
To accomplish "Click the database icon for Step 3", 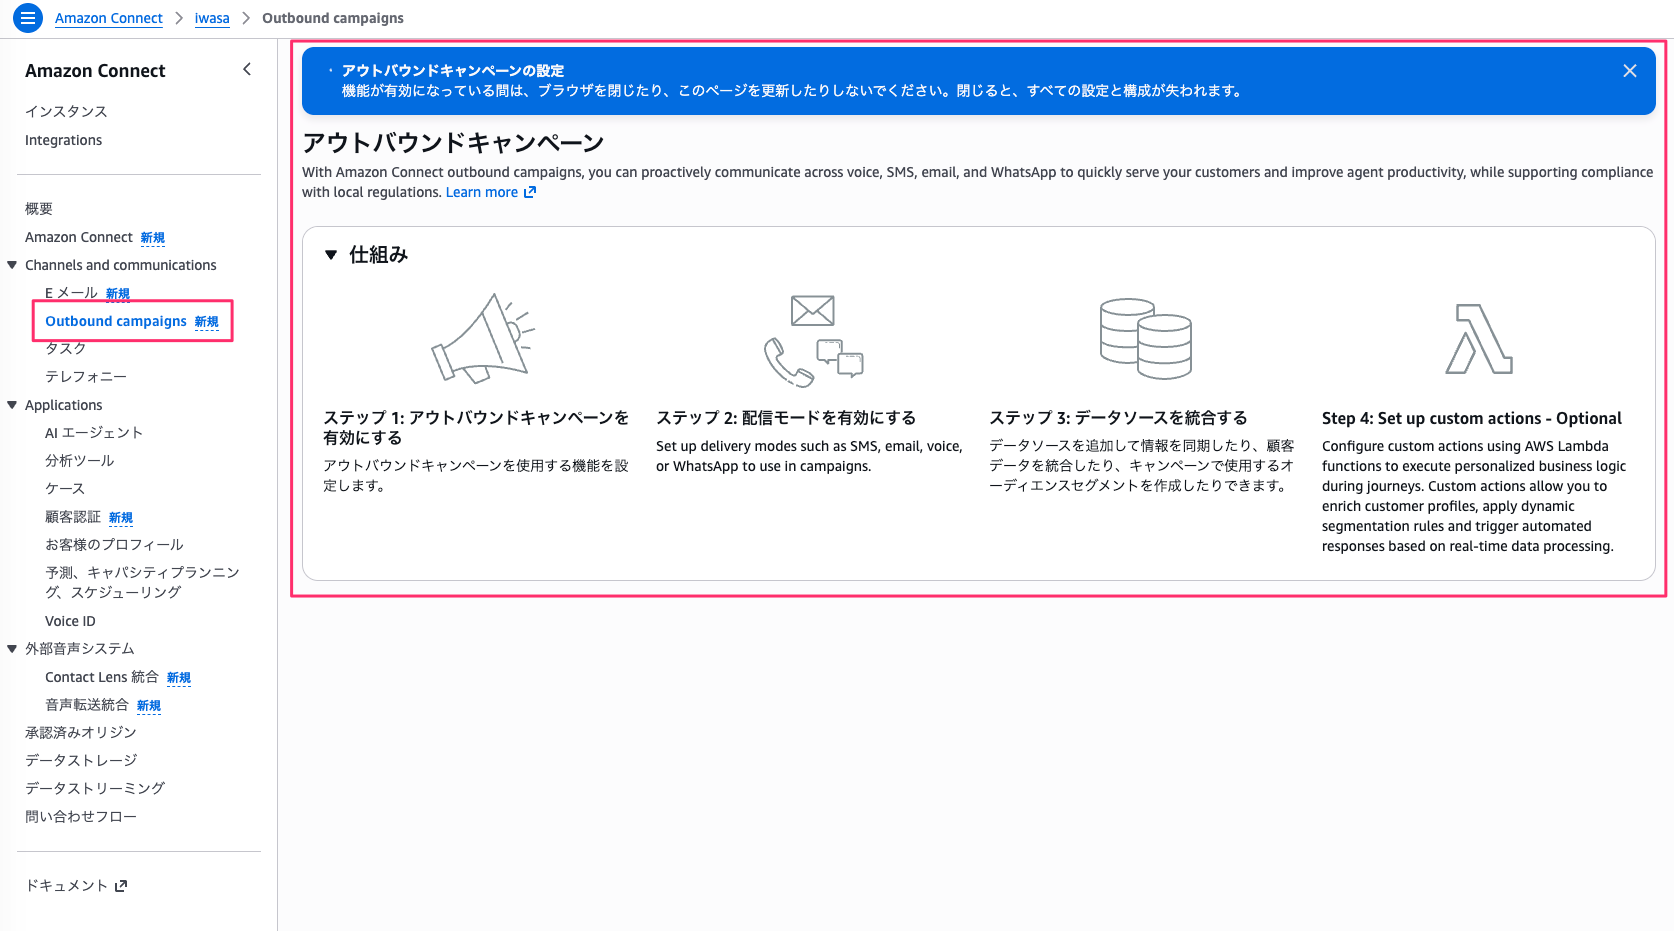I will 1146,339.
